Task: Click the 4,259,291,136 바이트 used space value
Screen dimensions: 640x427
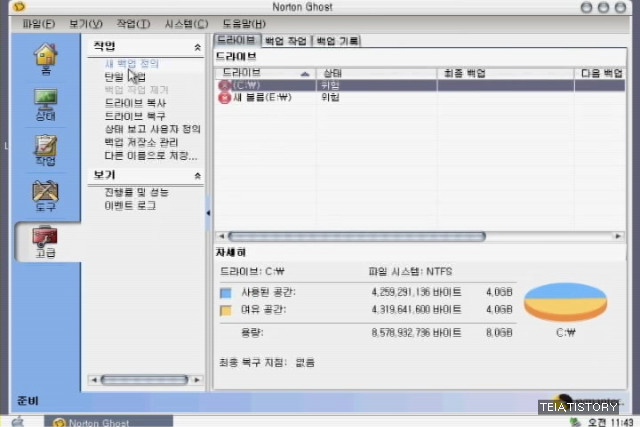Action: click(416, 292)
